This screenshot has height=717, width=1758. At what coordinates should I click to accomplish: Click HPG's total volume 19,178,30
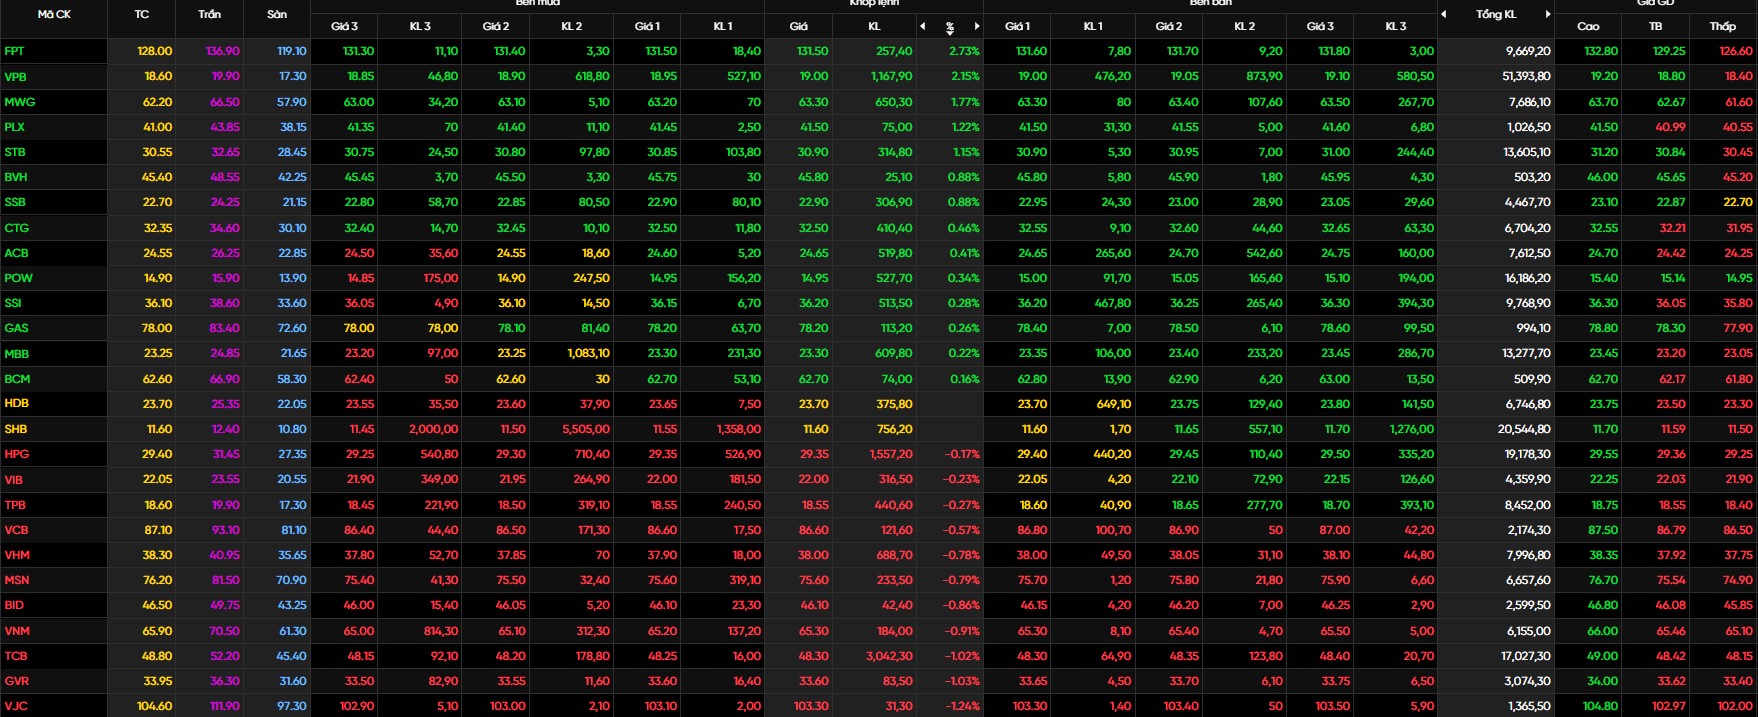[x=1527, y=454]
